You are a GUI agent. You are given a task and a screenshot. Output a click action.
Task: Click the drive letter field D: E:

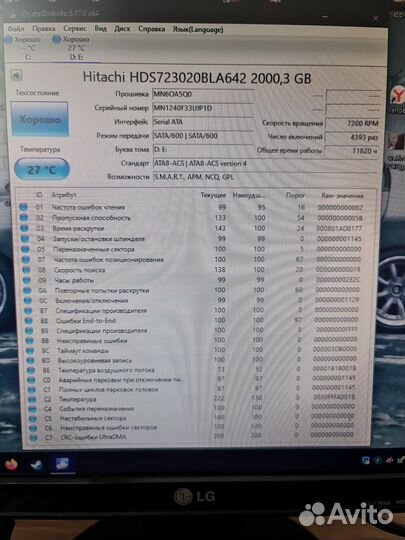(x=203, y=149)
